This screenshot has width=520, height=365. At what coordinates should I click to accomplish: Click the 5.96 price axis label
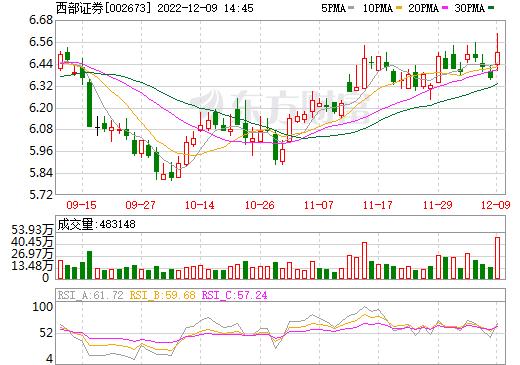coord(41,151)
